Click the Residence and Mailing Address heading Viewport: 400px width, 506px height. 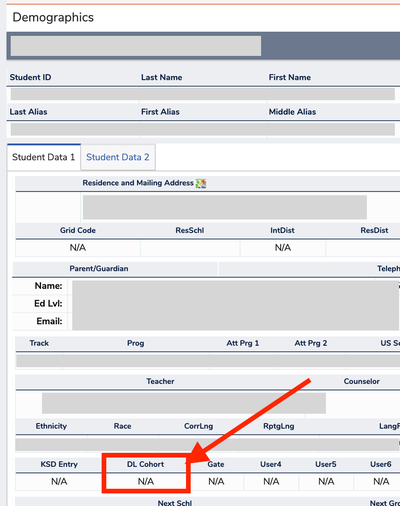click(138, 183)
